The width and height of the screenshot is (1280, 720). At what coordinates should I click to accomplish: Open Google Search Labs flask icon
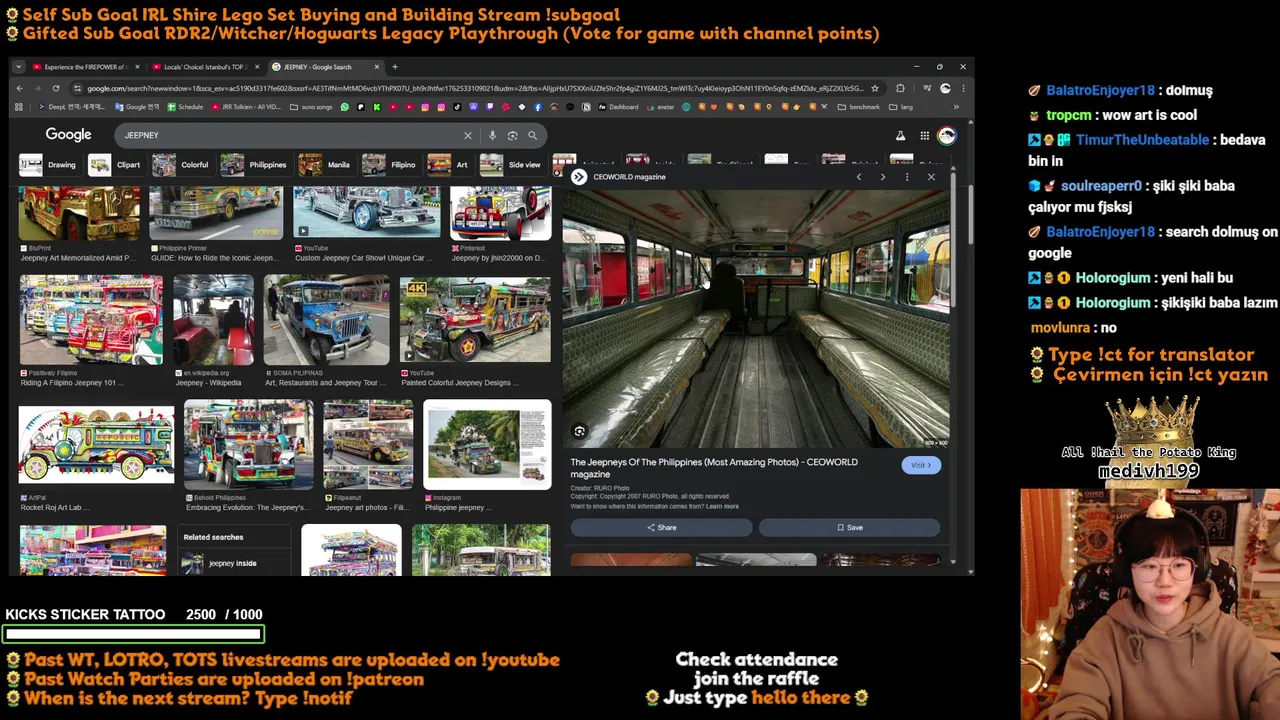900,135
